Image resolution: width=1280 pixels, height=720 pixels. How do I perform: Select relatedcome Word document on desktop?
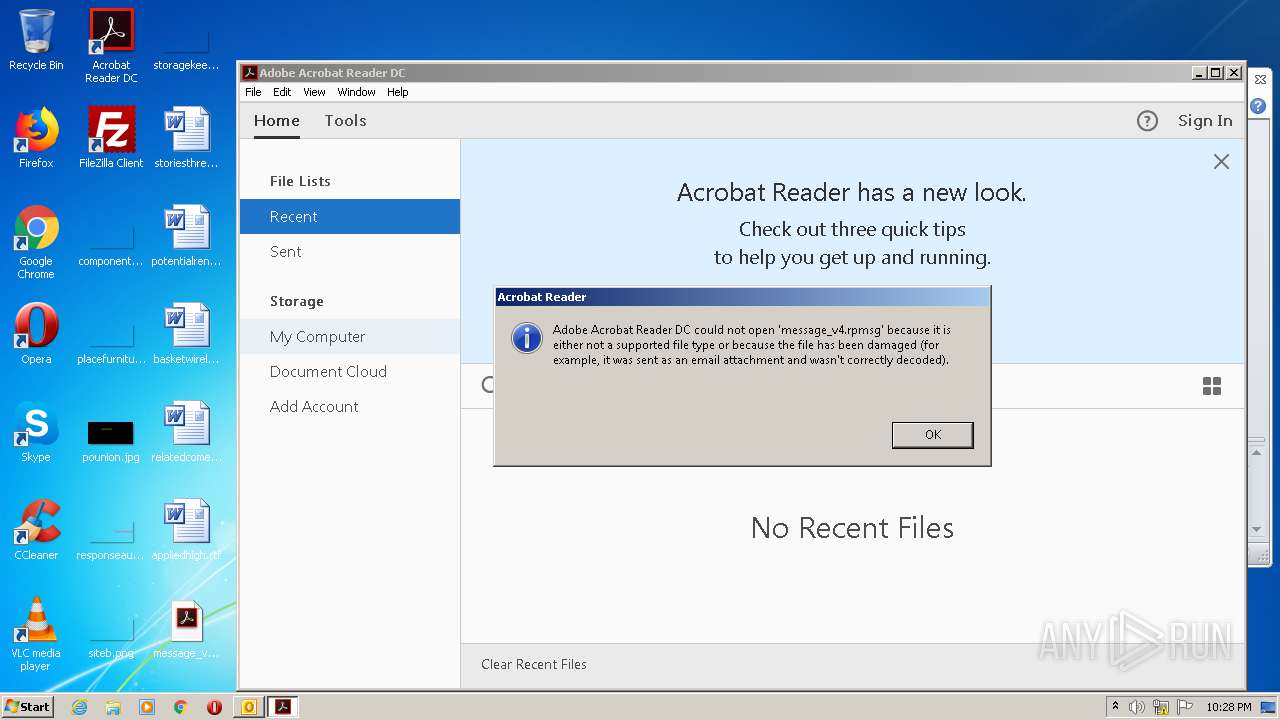tap(186, 432)
